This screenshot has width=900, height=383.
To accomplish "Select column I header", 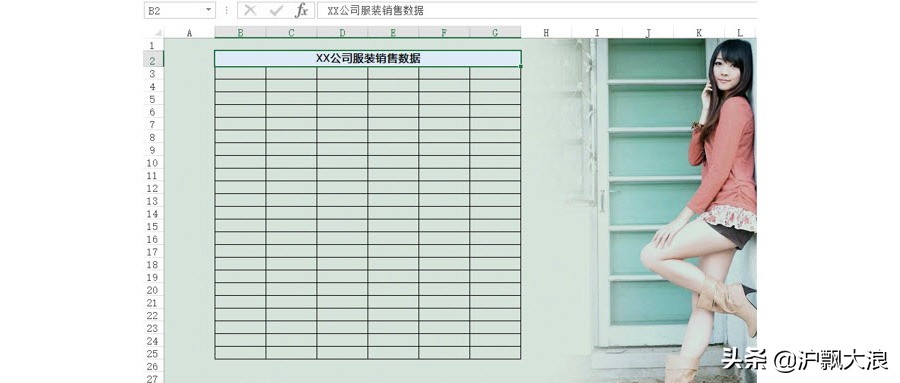I will (597, 33).
